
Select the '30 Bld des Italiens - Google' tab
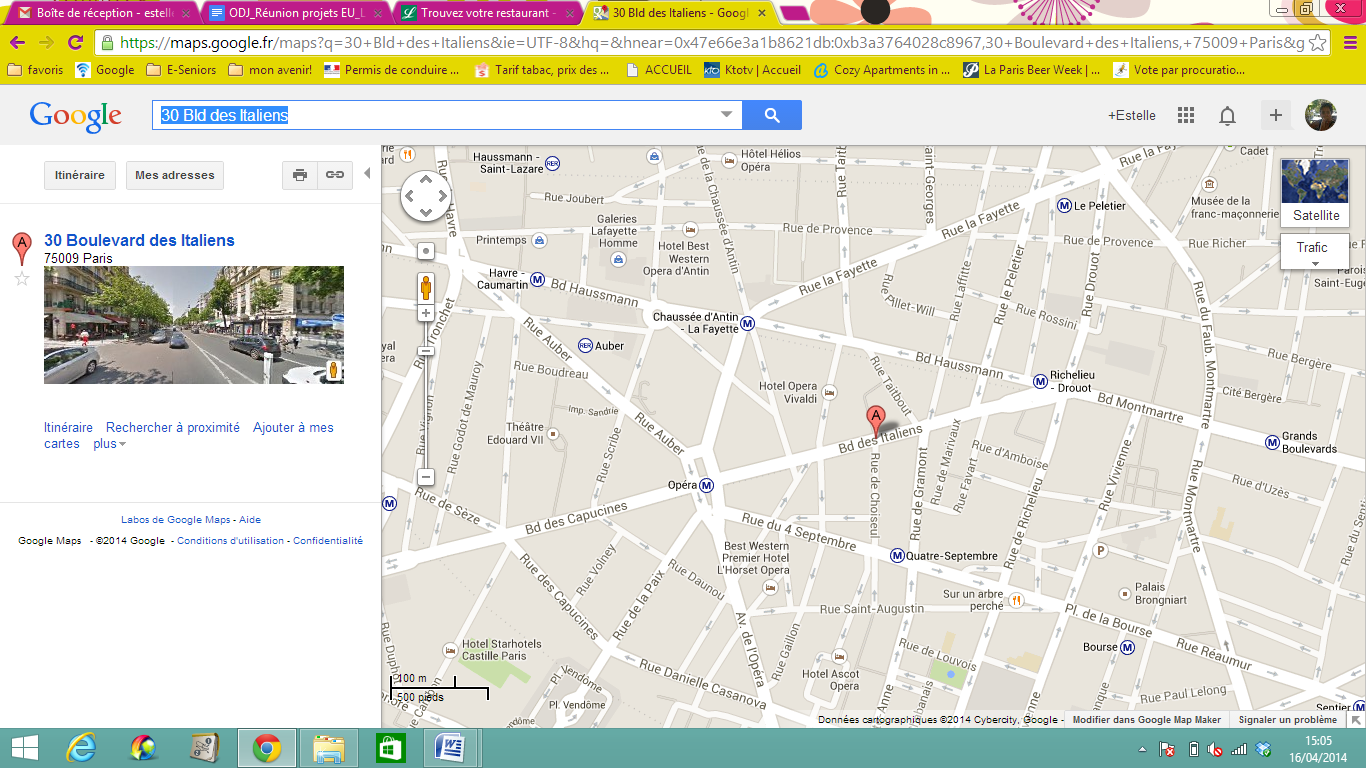tap(679, 13)
